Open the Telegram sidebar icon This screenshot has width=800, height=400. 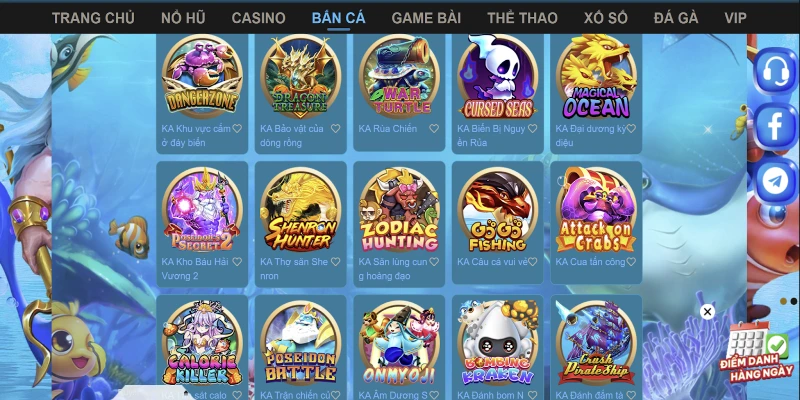click(776, 181)
